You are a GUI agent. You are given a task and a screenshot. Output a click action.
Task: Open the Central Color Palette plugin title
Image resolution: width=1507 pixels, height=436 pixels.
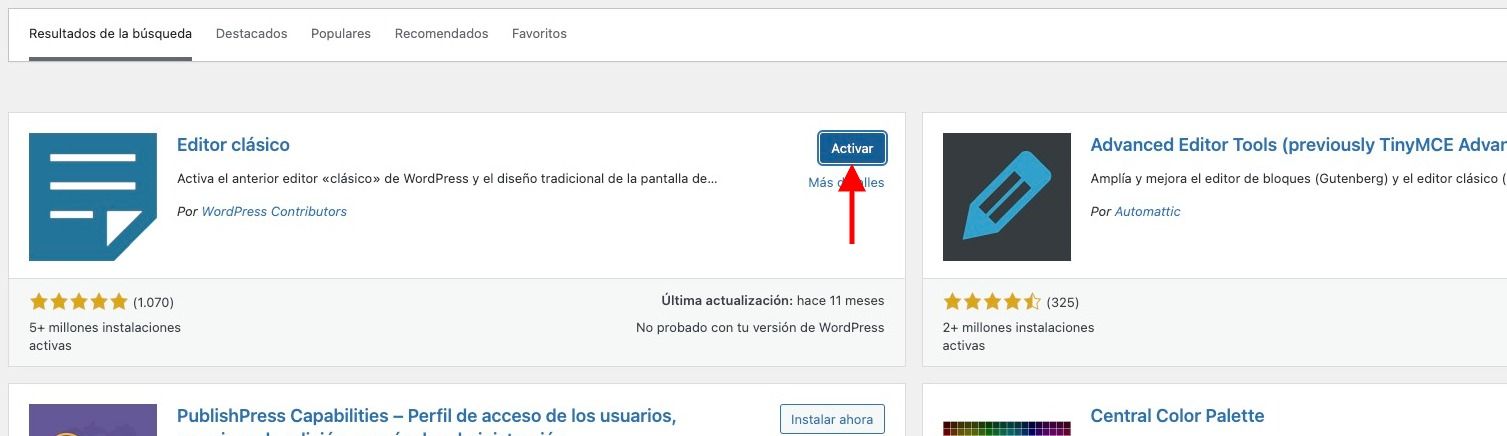pos(1177,416)
